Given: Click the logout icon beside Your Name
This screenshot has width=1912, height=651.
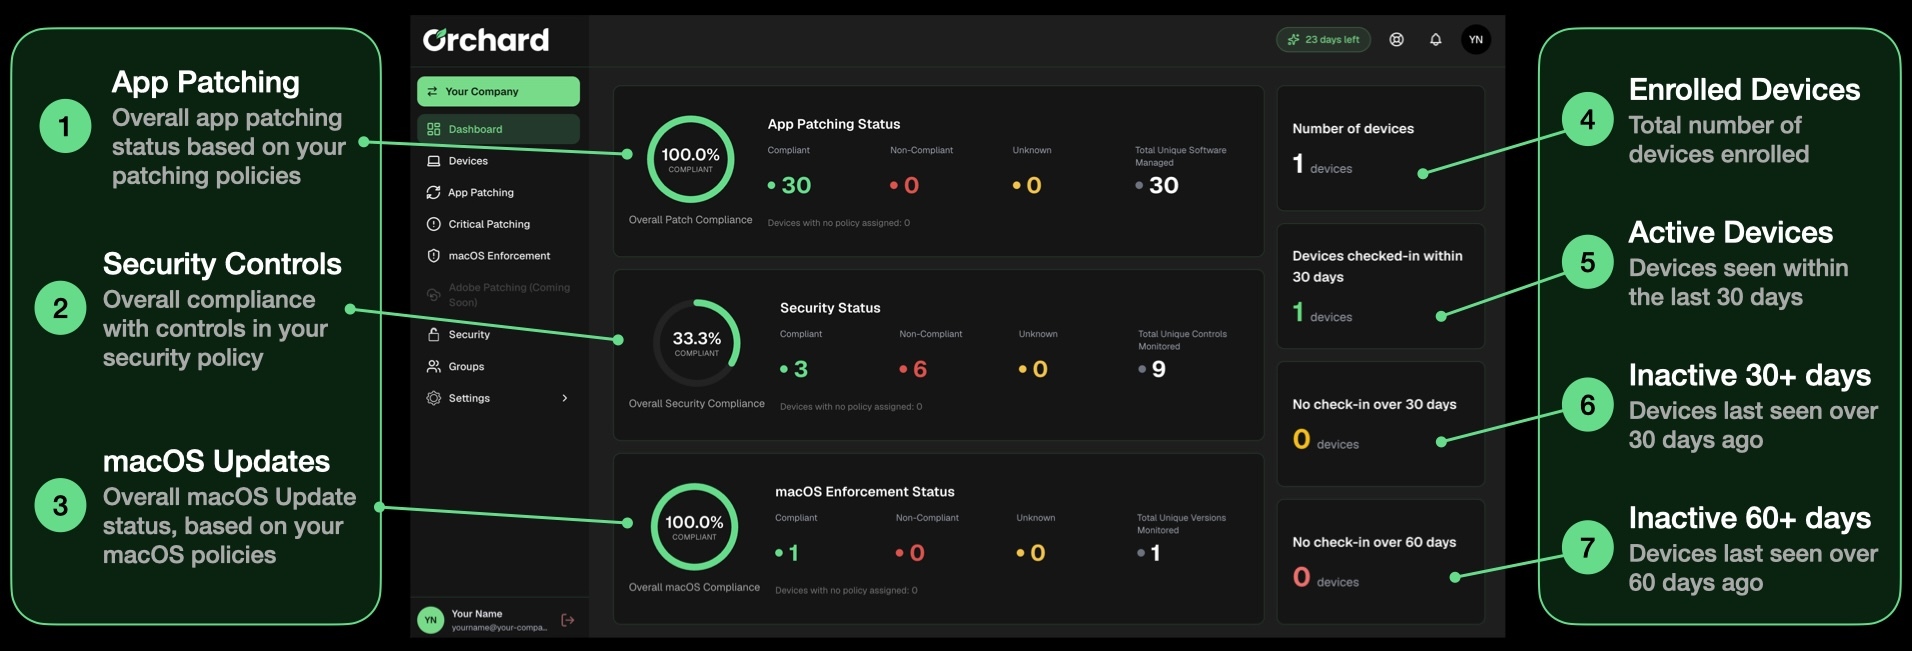Looking at the screenshot, I should (568, 620).
